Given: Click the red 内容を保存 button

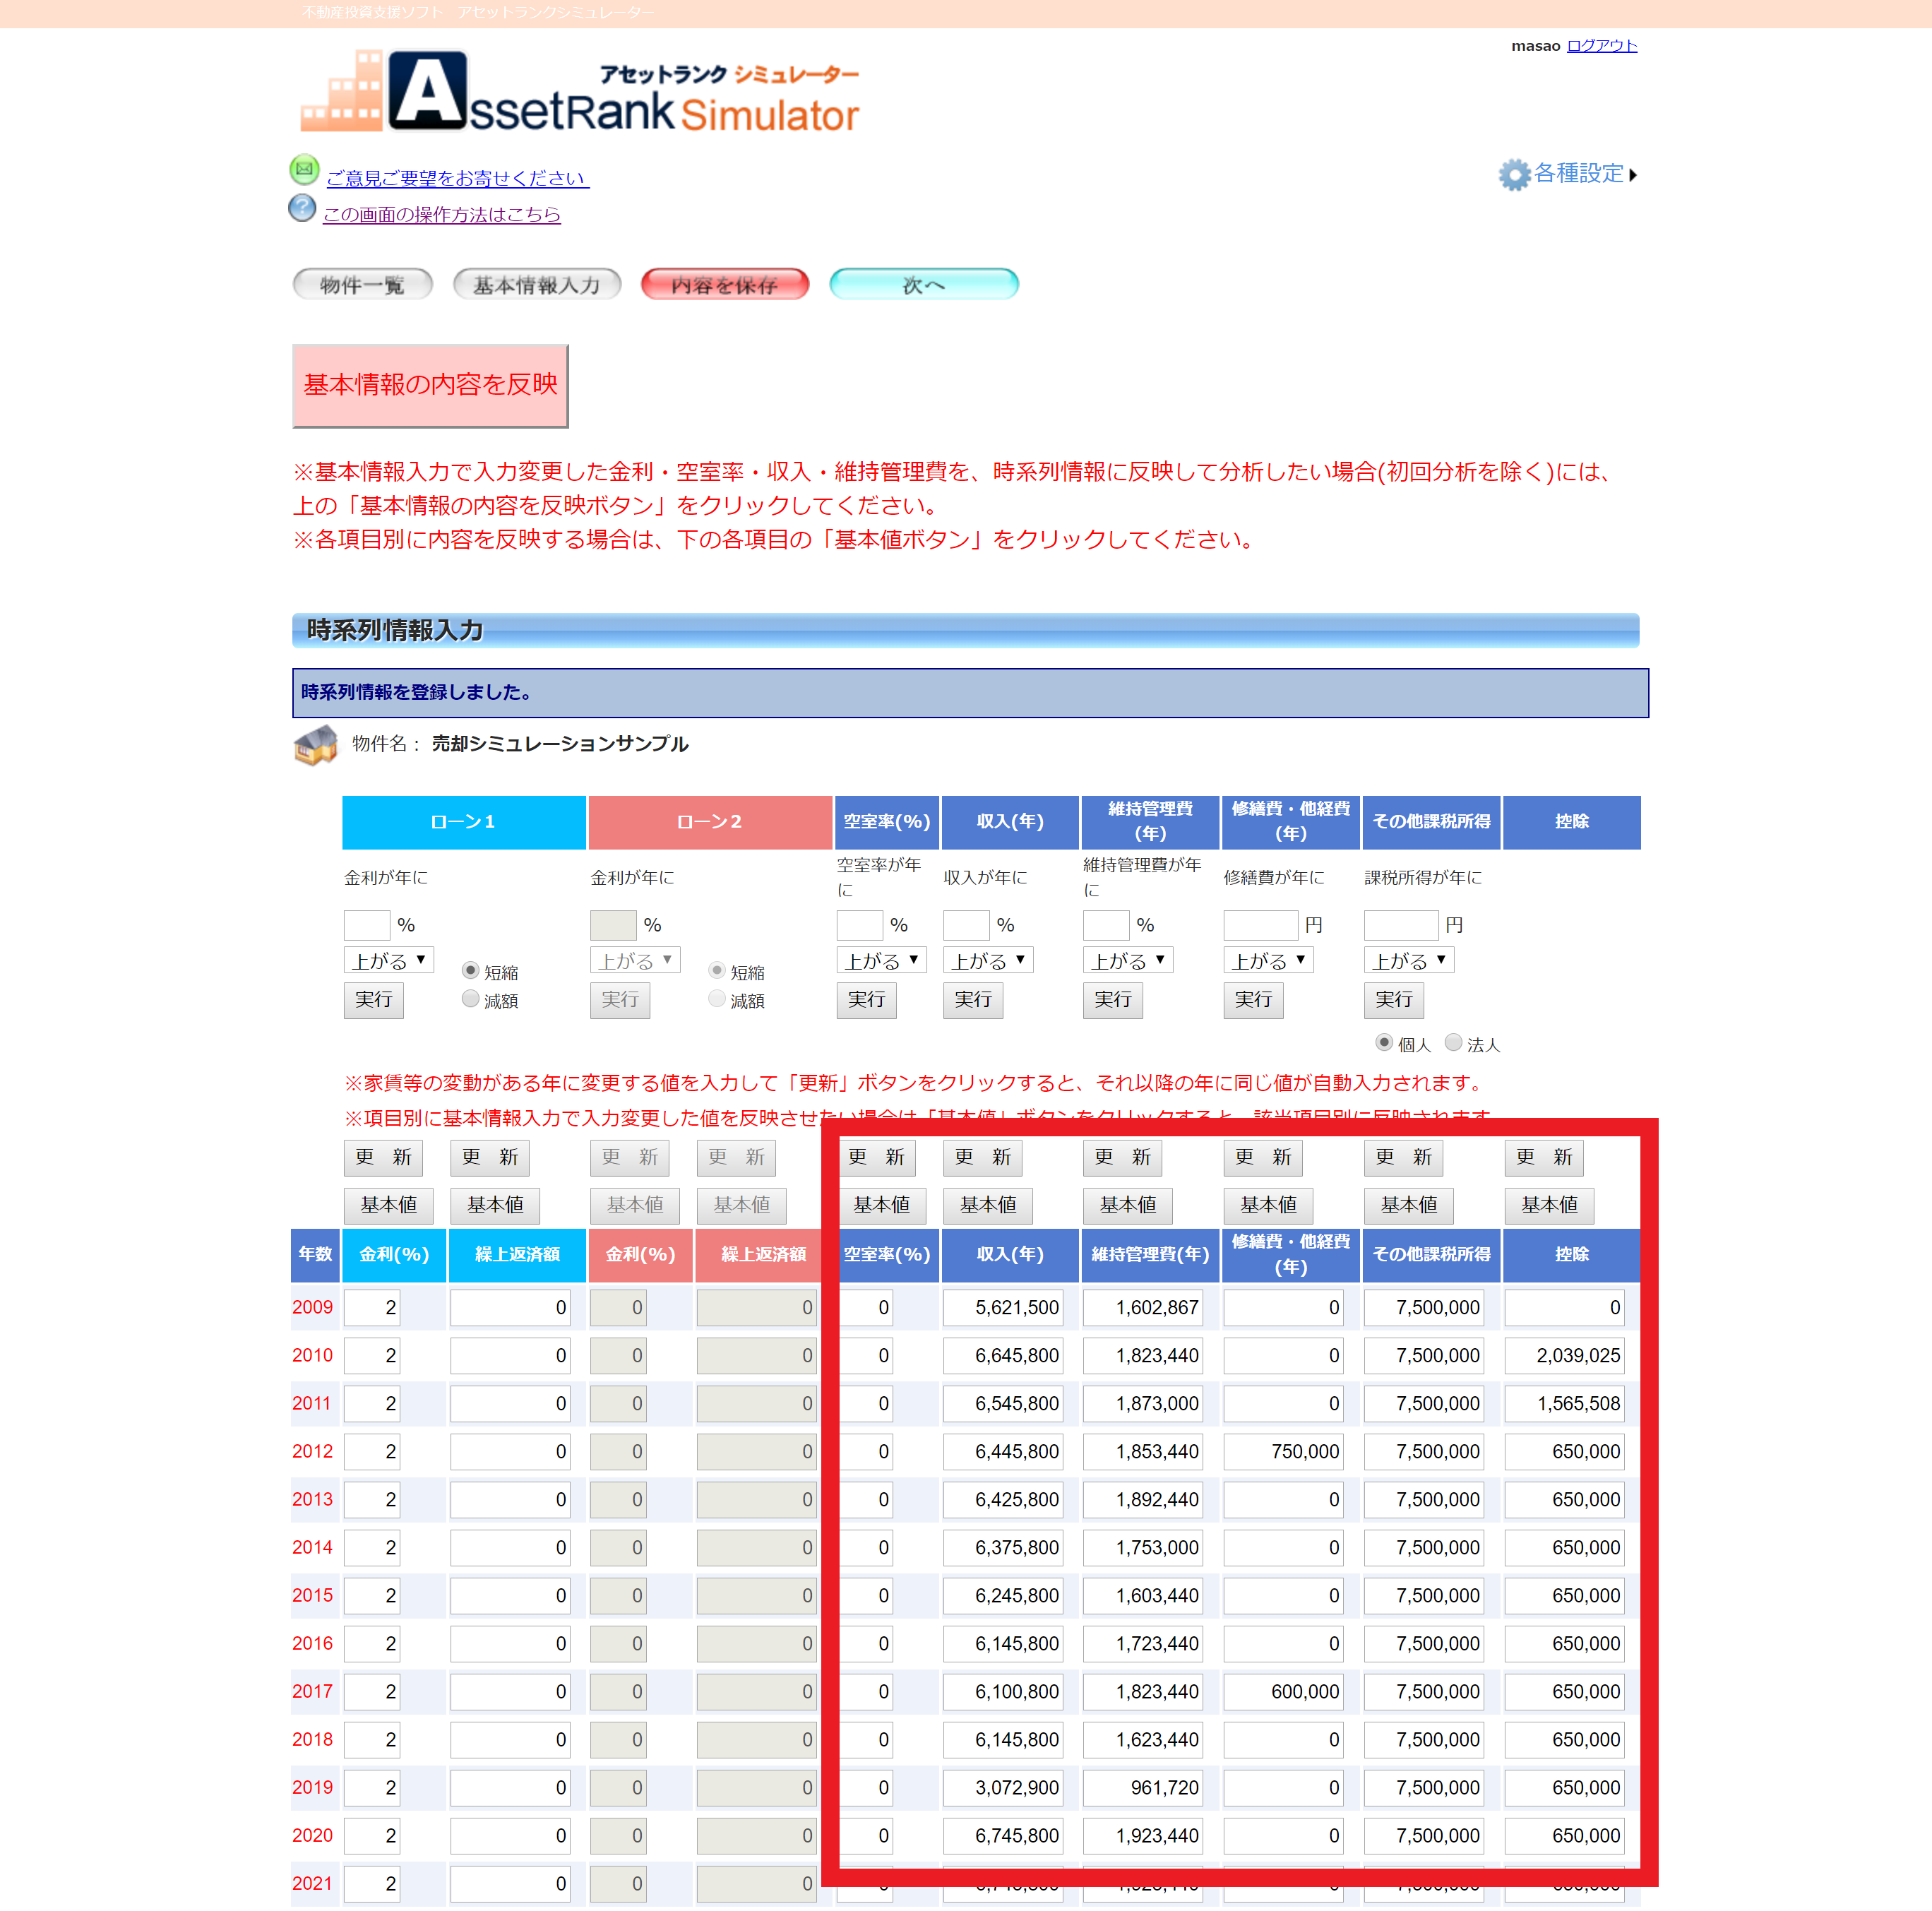Looking at the screenshot, I should coord(724,285).
